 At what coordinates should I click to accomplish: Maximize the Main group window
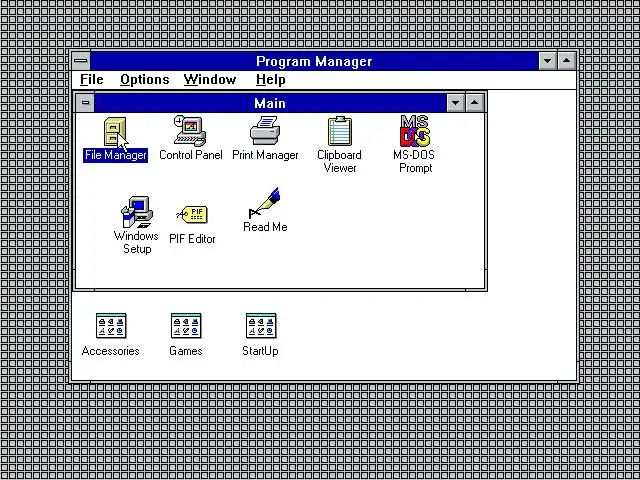(474, 103)
